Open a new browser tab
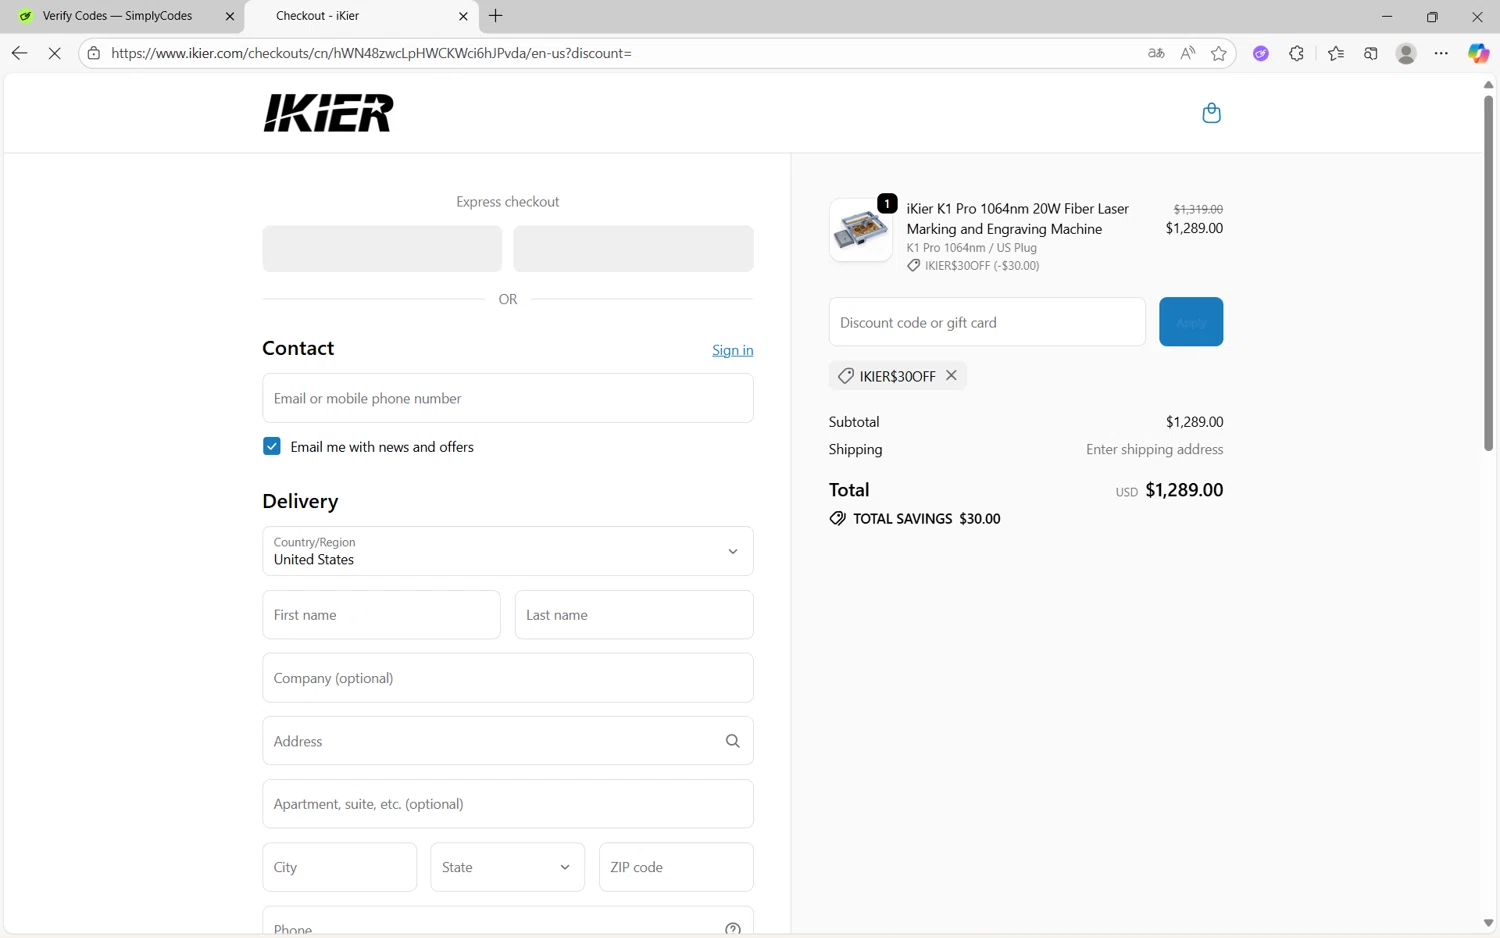The width and height of the screenshot is (1500, 938). pyautogui.click(x=496, y=16)
